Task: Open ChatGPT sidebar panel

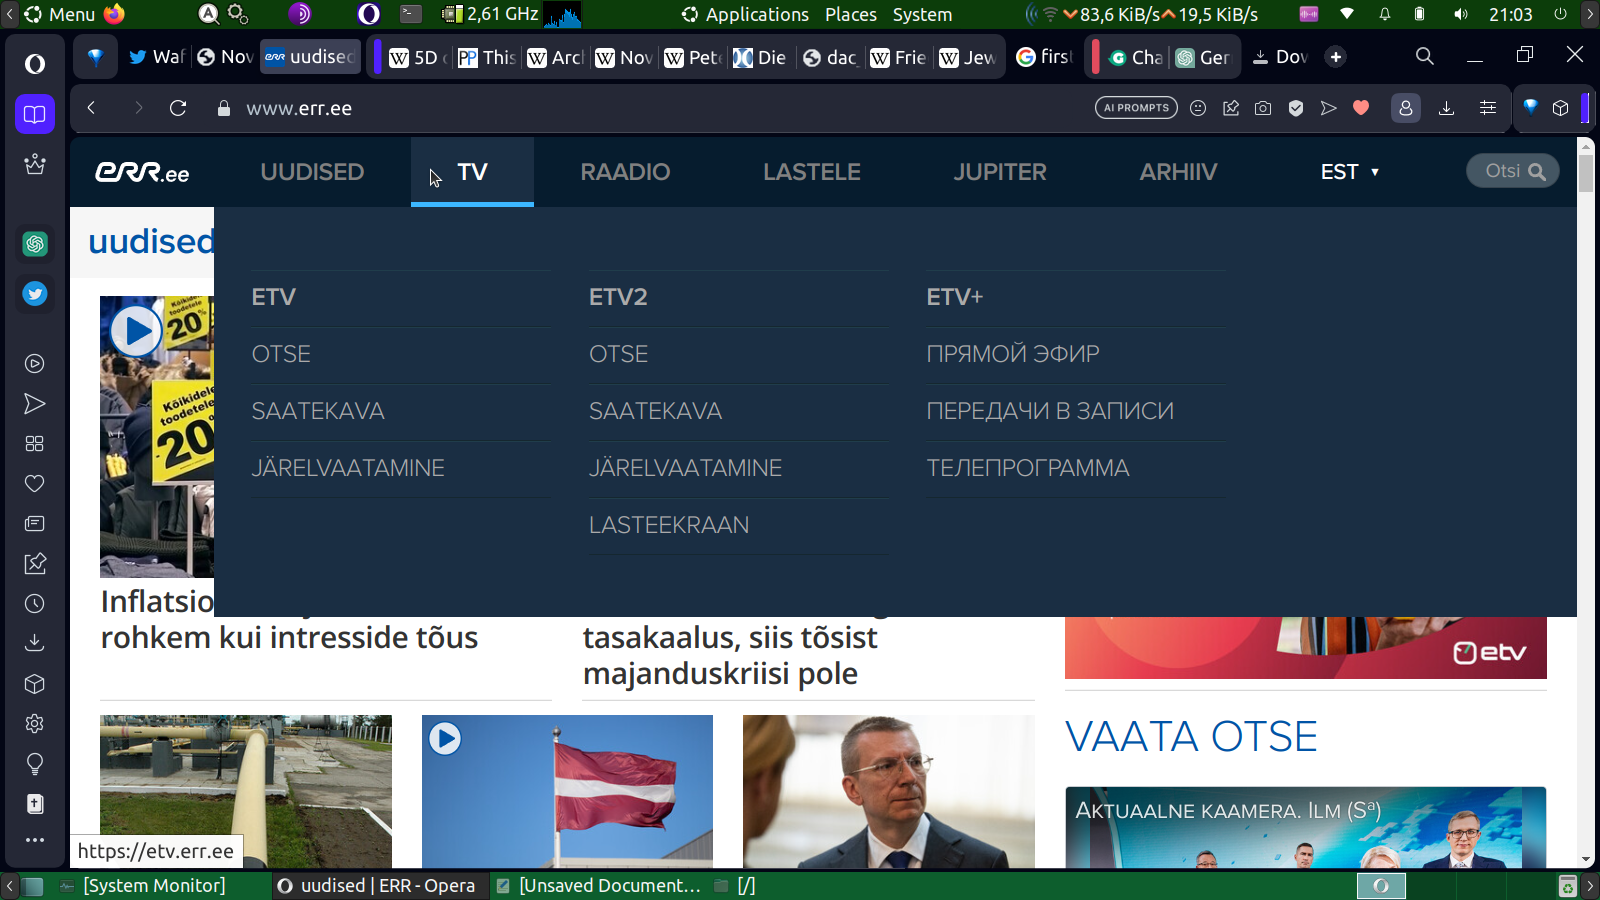Action: tap(35, 244)
